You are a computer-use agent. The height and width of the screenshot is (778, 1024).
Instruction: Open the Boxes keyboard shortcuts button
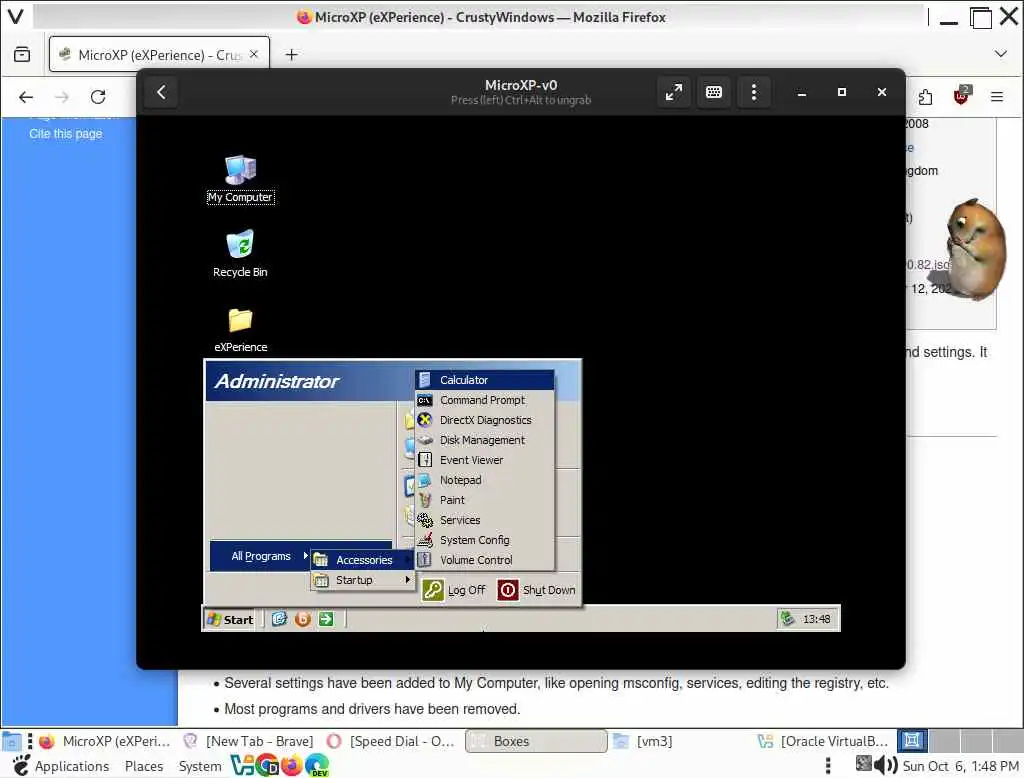click(x=714, y=92)
